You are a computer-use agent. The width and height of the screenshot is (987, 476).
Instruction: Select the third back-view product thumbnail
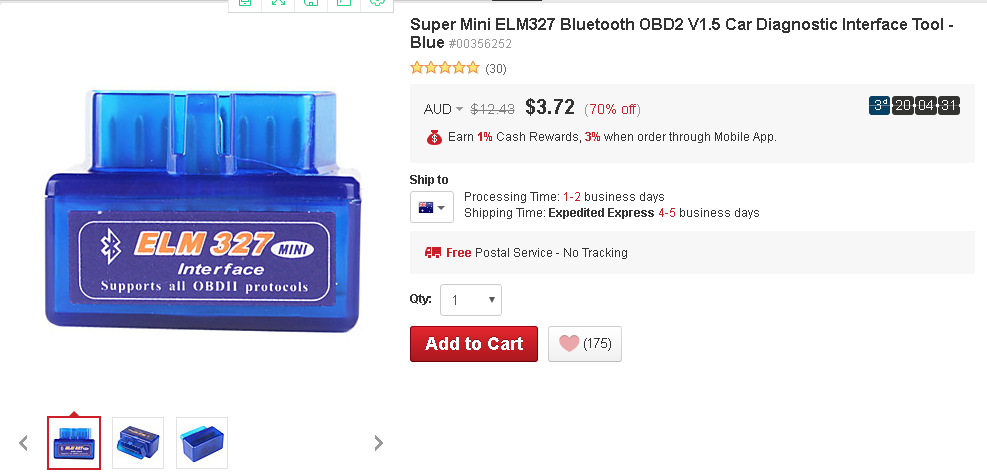tap(202, 442)
